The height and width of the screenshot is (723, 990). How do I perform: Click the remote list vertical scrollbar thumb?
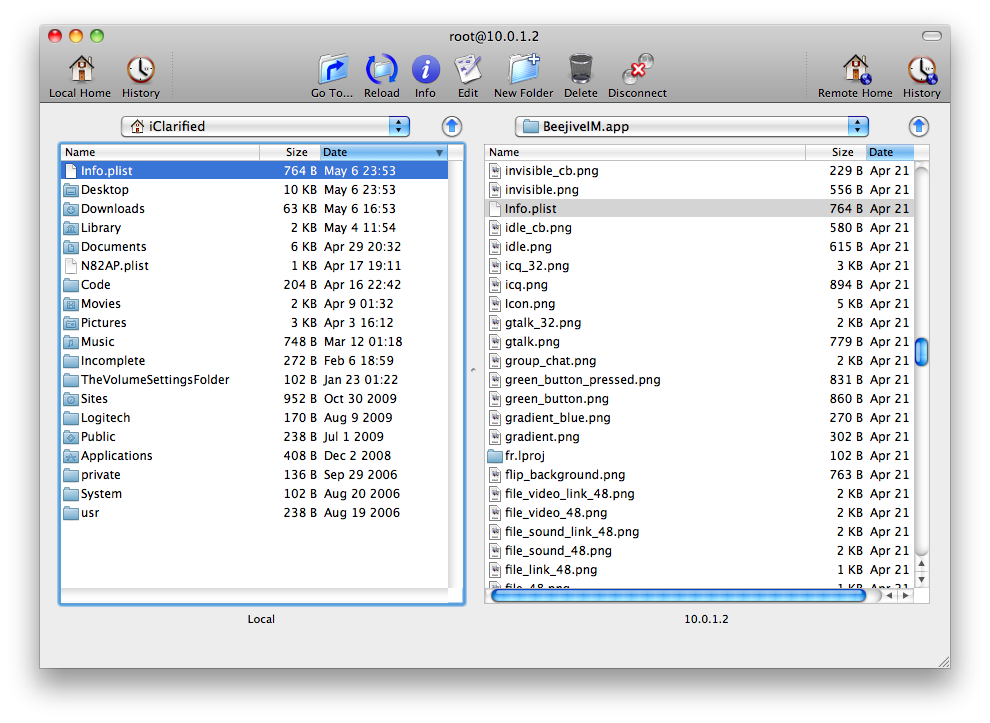(x=921, y=352)
